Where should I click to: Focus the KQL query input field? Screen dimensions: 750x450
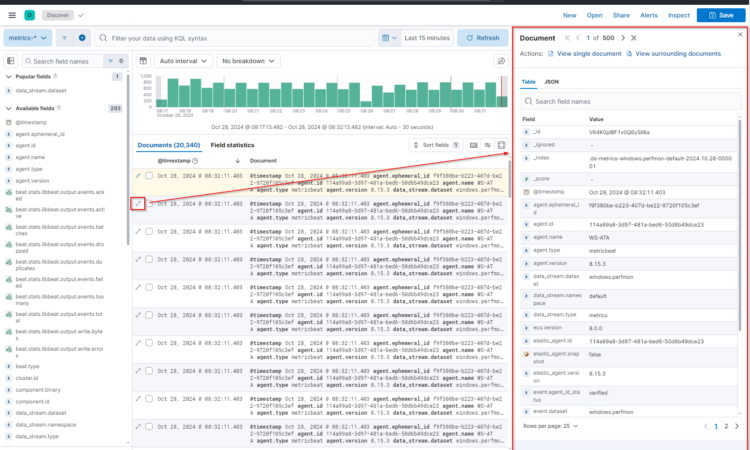pyautogui.click(x=234, y=38)
